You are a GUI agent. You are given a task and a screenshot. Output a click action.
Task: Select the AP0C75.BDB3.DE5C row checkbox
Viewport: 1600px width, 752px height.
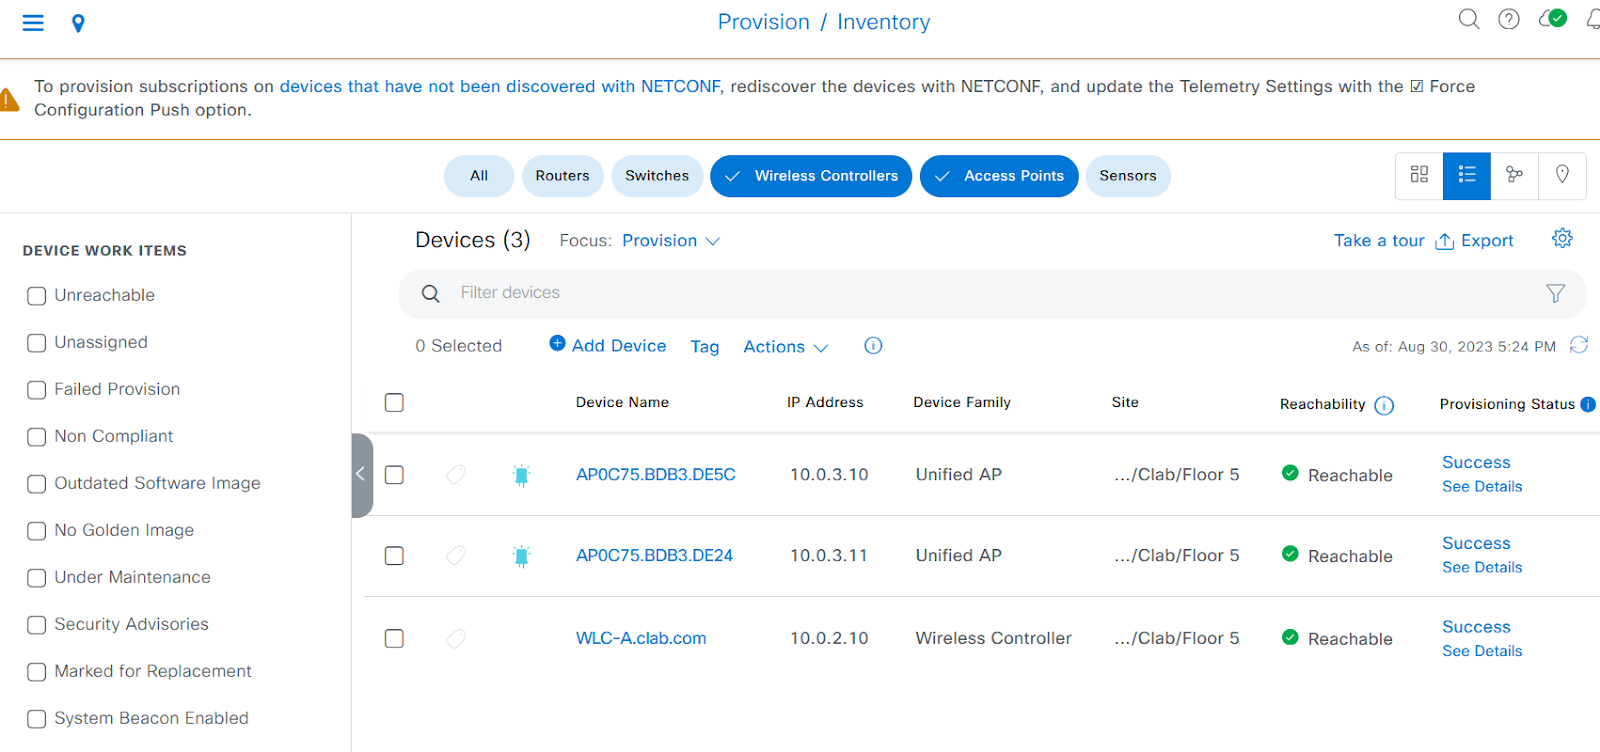394,474
